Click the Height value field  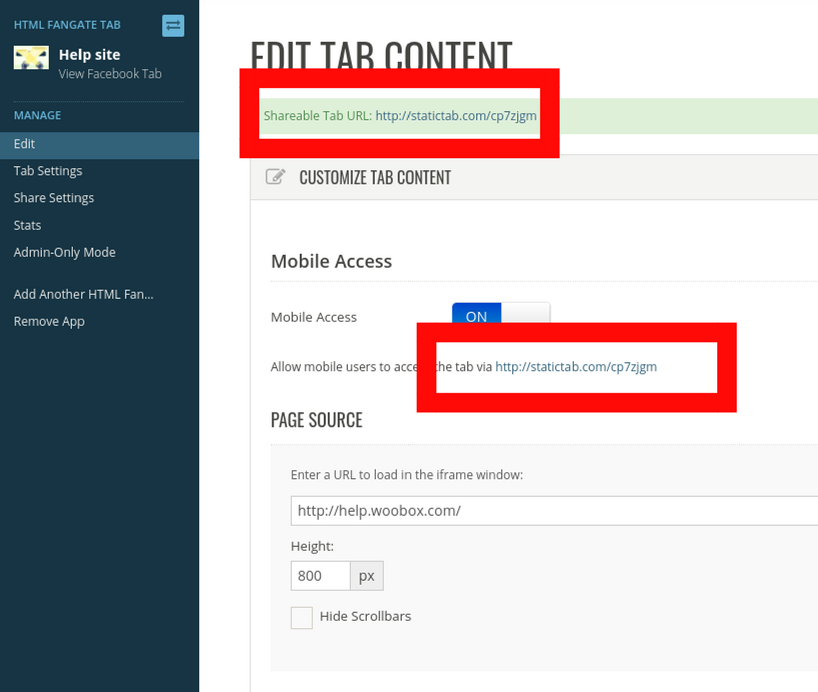(x=320, y=576)
